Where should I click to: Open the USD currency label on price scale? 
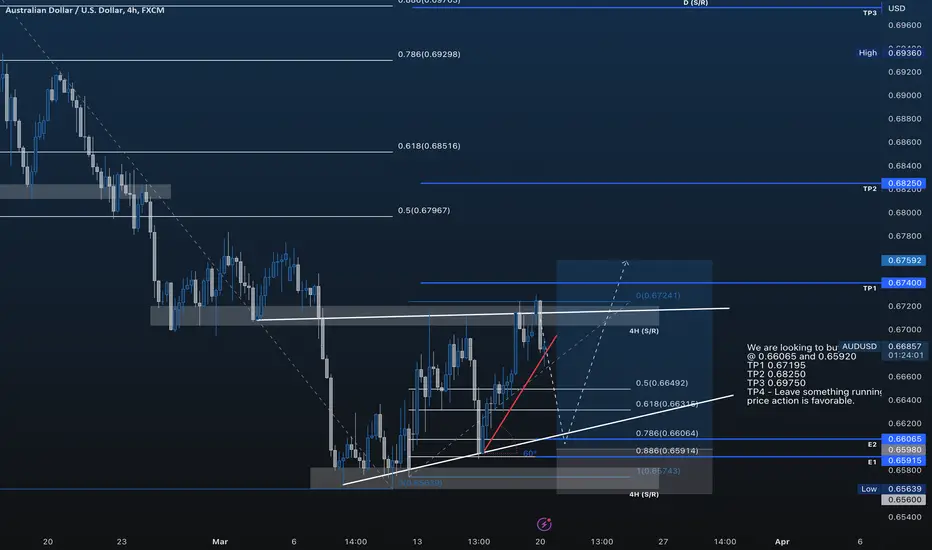pyautogui.click(x=896, y=8)
